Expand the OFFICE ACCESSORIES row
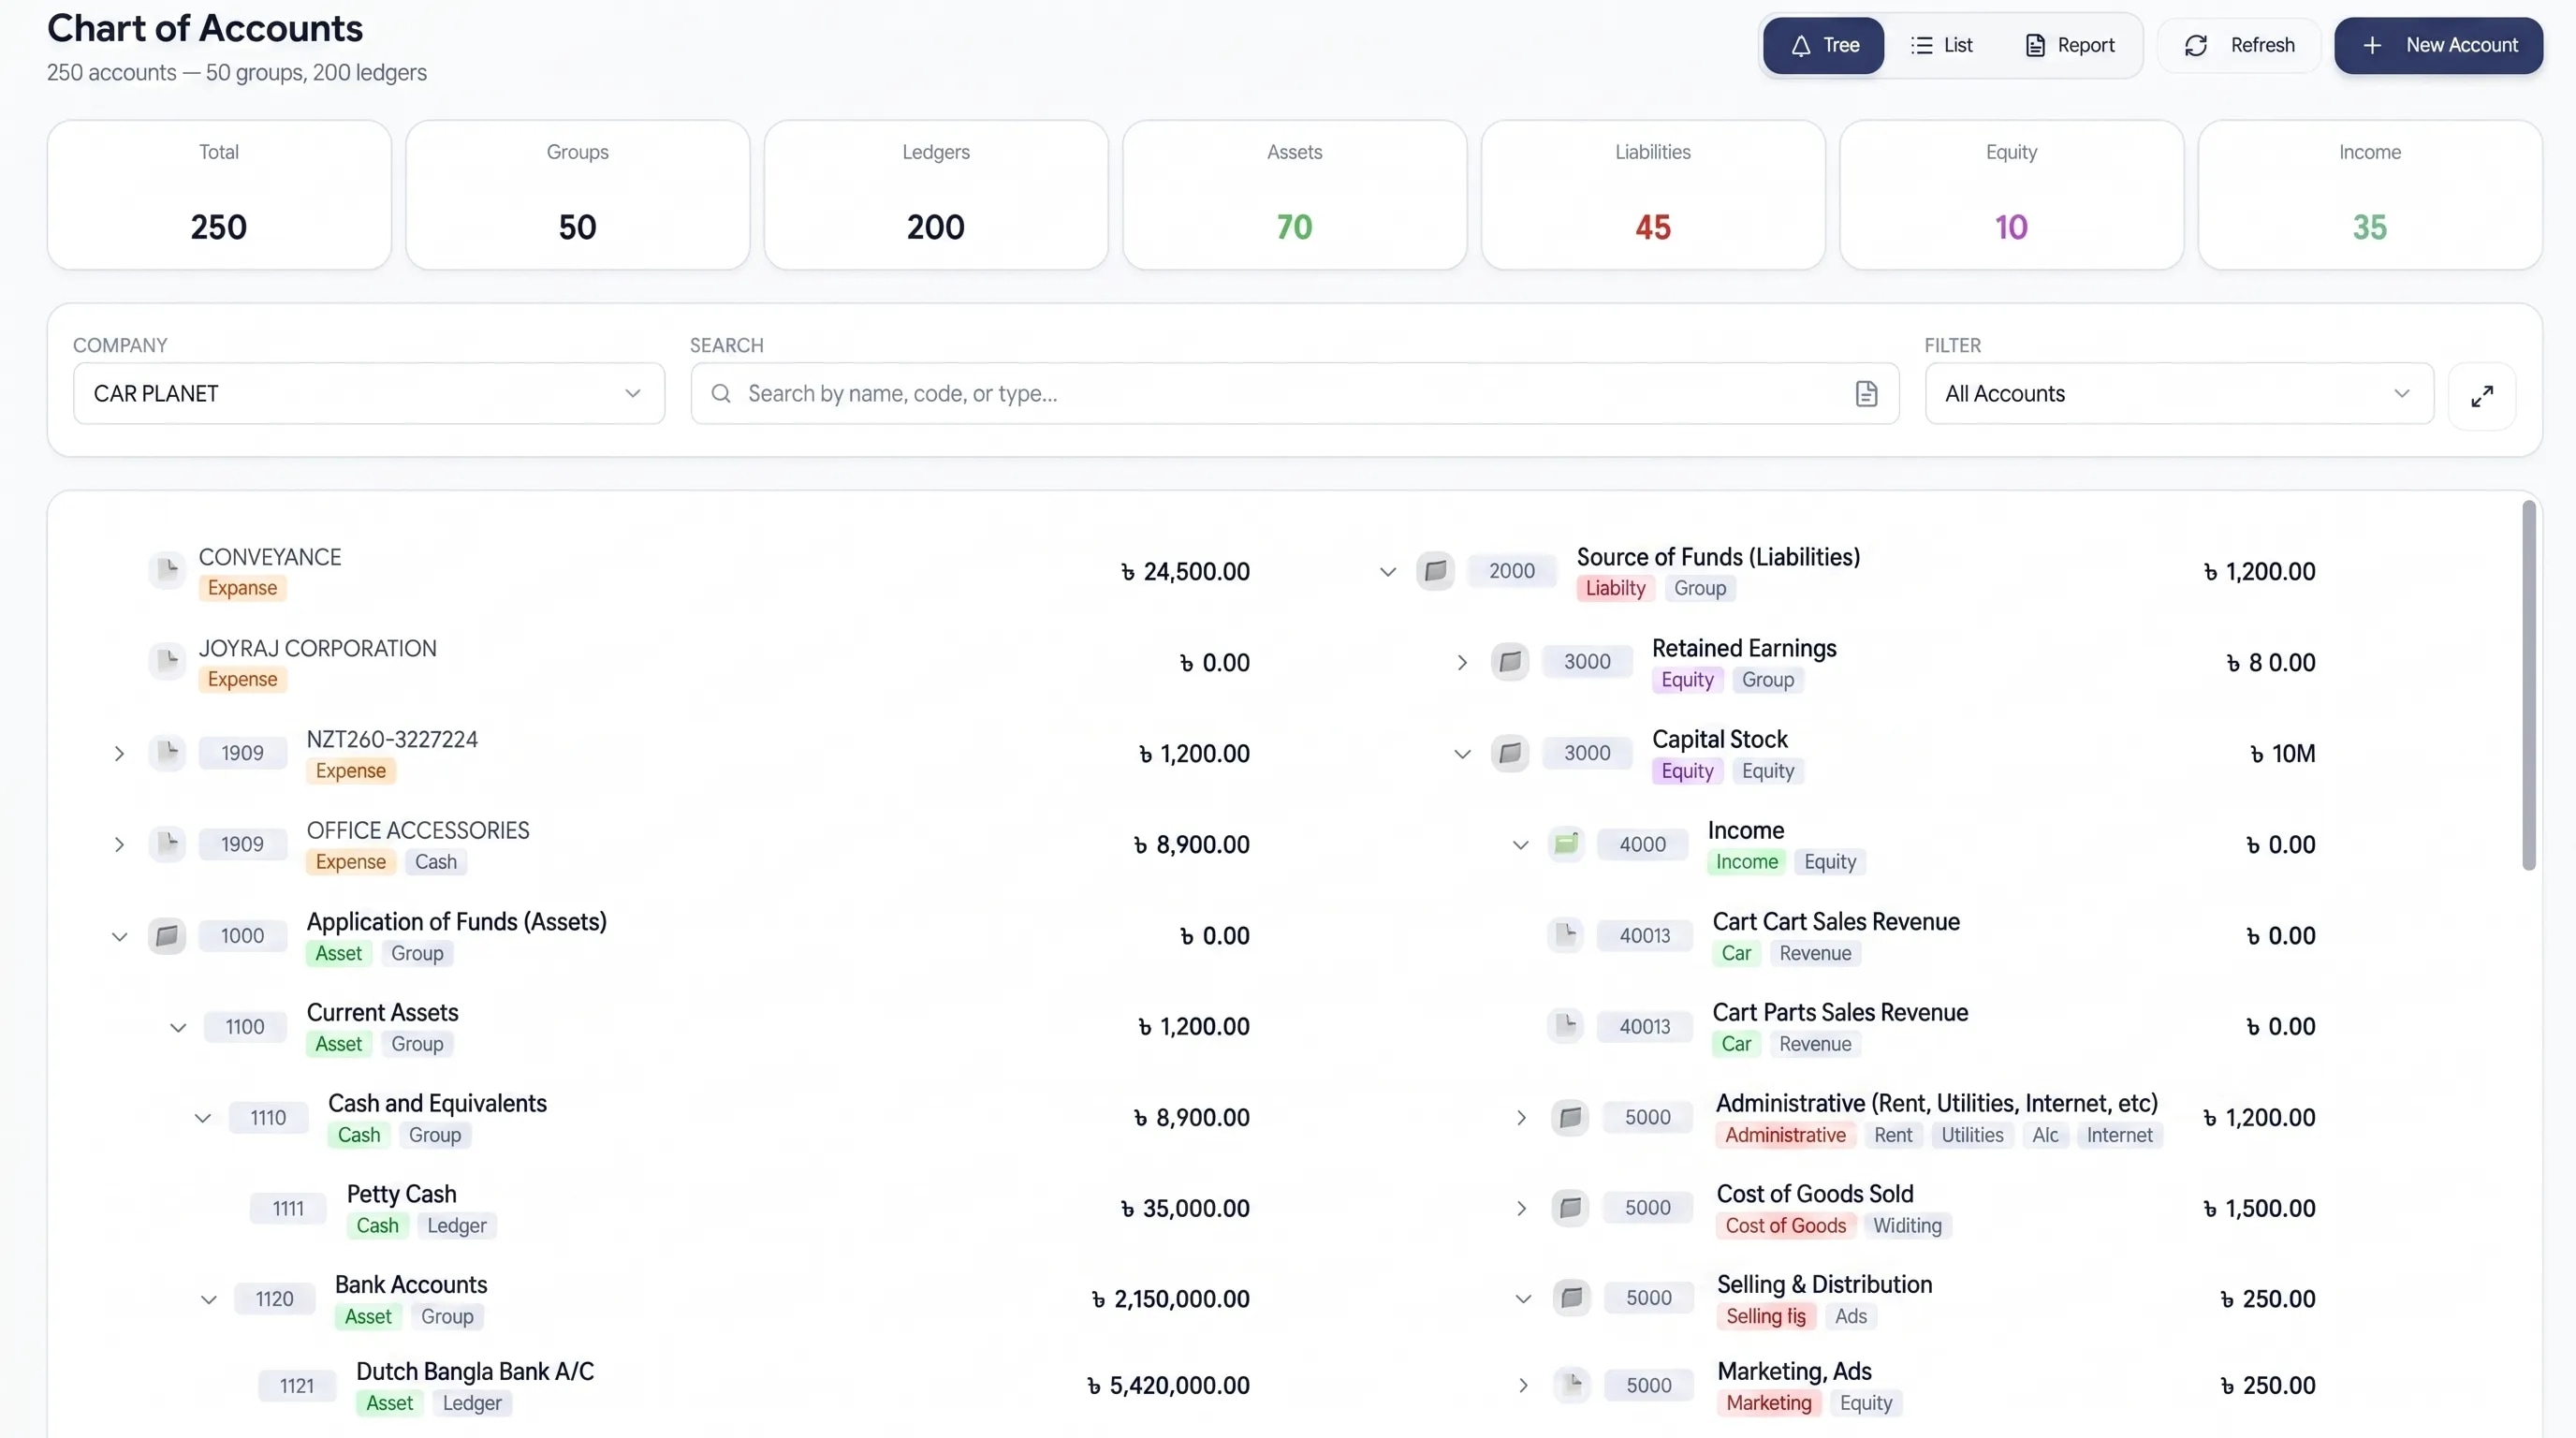The image size is (2576, 1438). [119, 844]
